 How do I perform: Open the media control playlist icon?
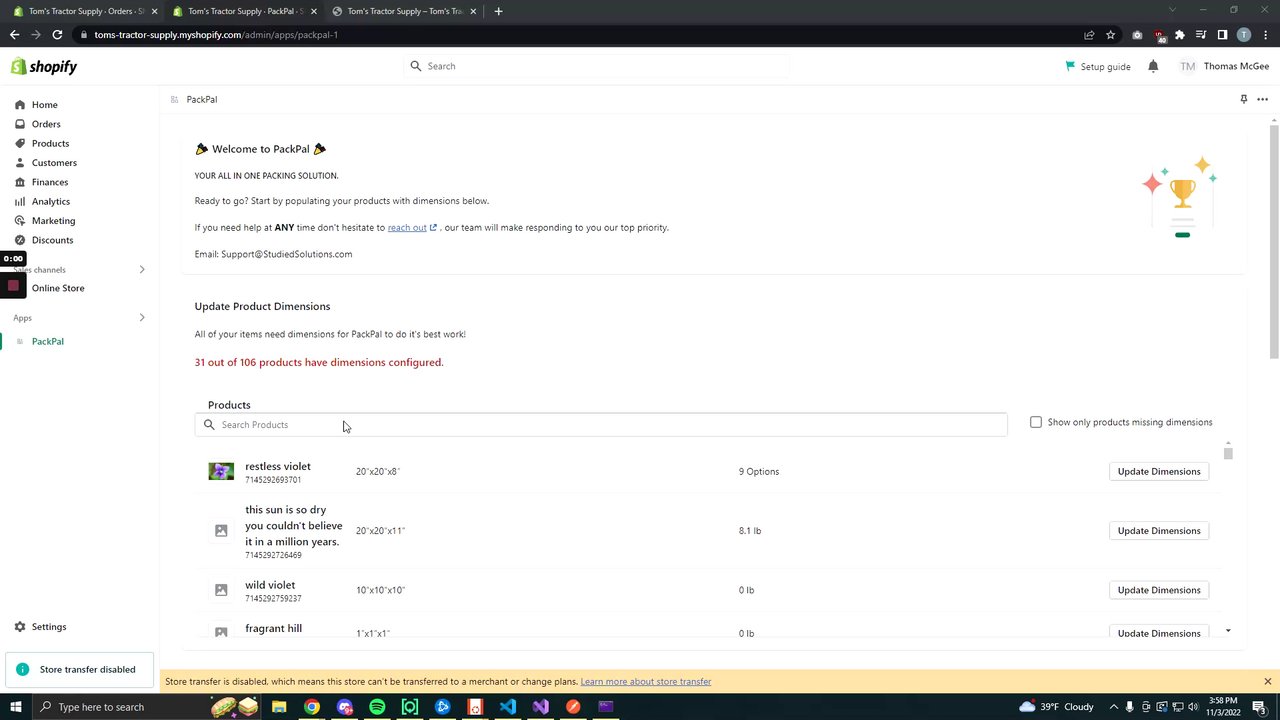[1201, 34]
